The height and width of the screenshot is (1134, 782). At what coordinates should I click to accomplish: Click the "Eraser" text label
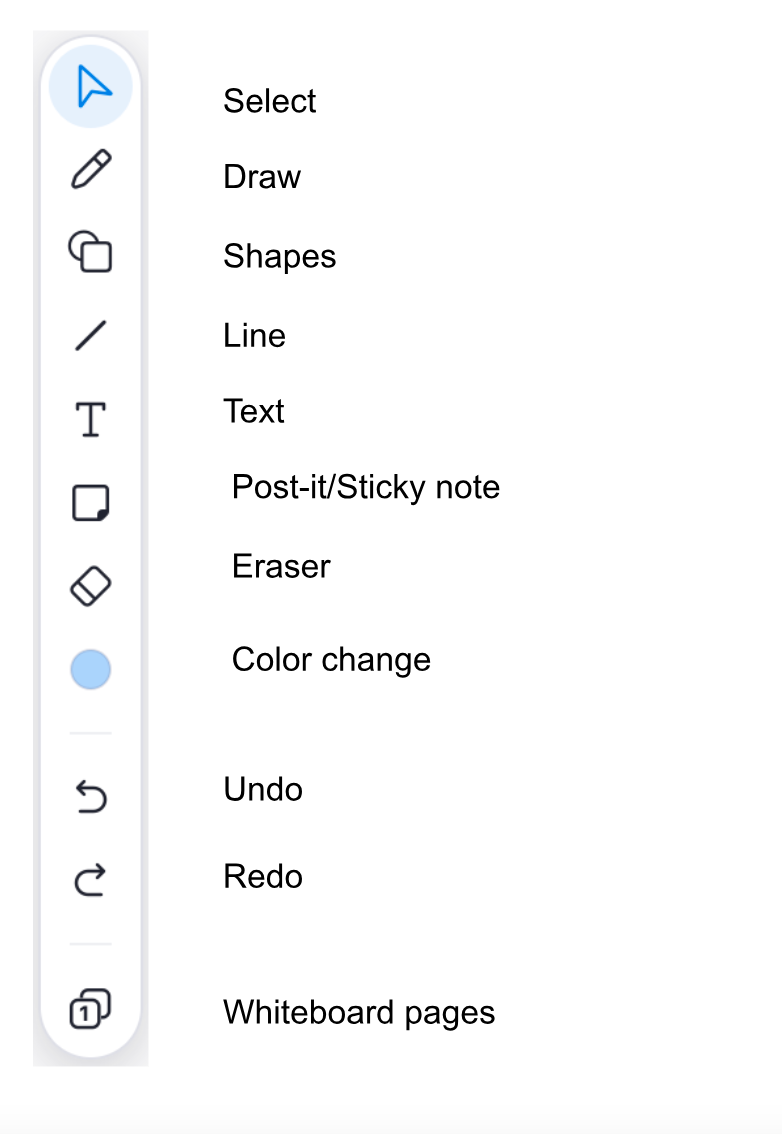click(281, 566)
